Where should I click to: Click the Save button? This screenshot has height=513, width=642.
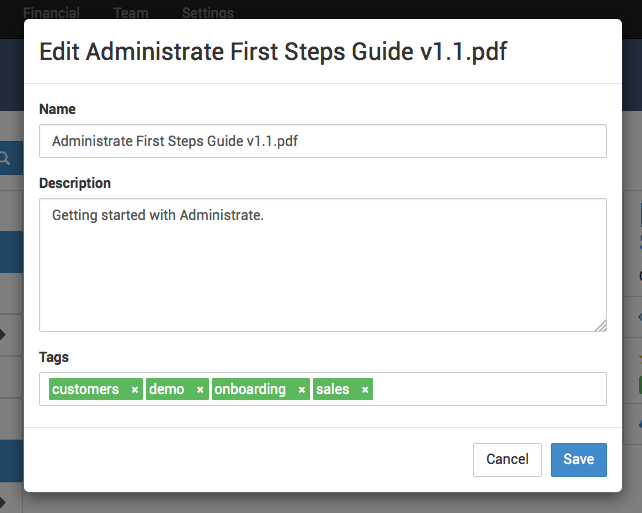pyautogui.click(x=579, y=459)
